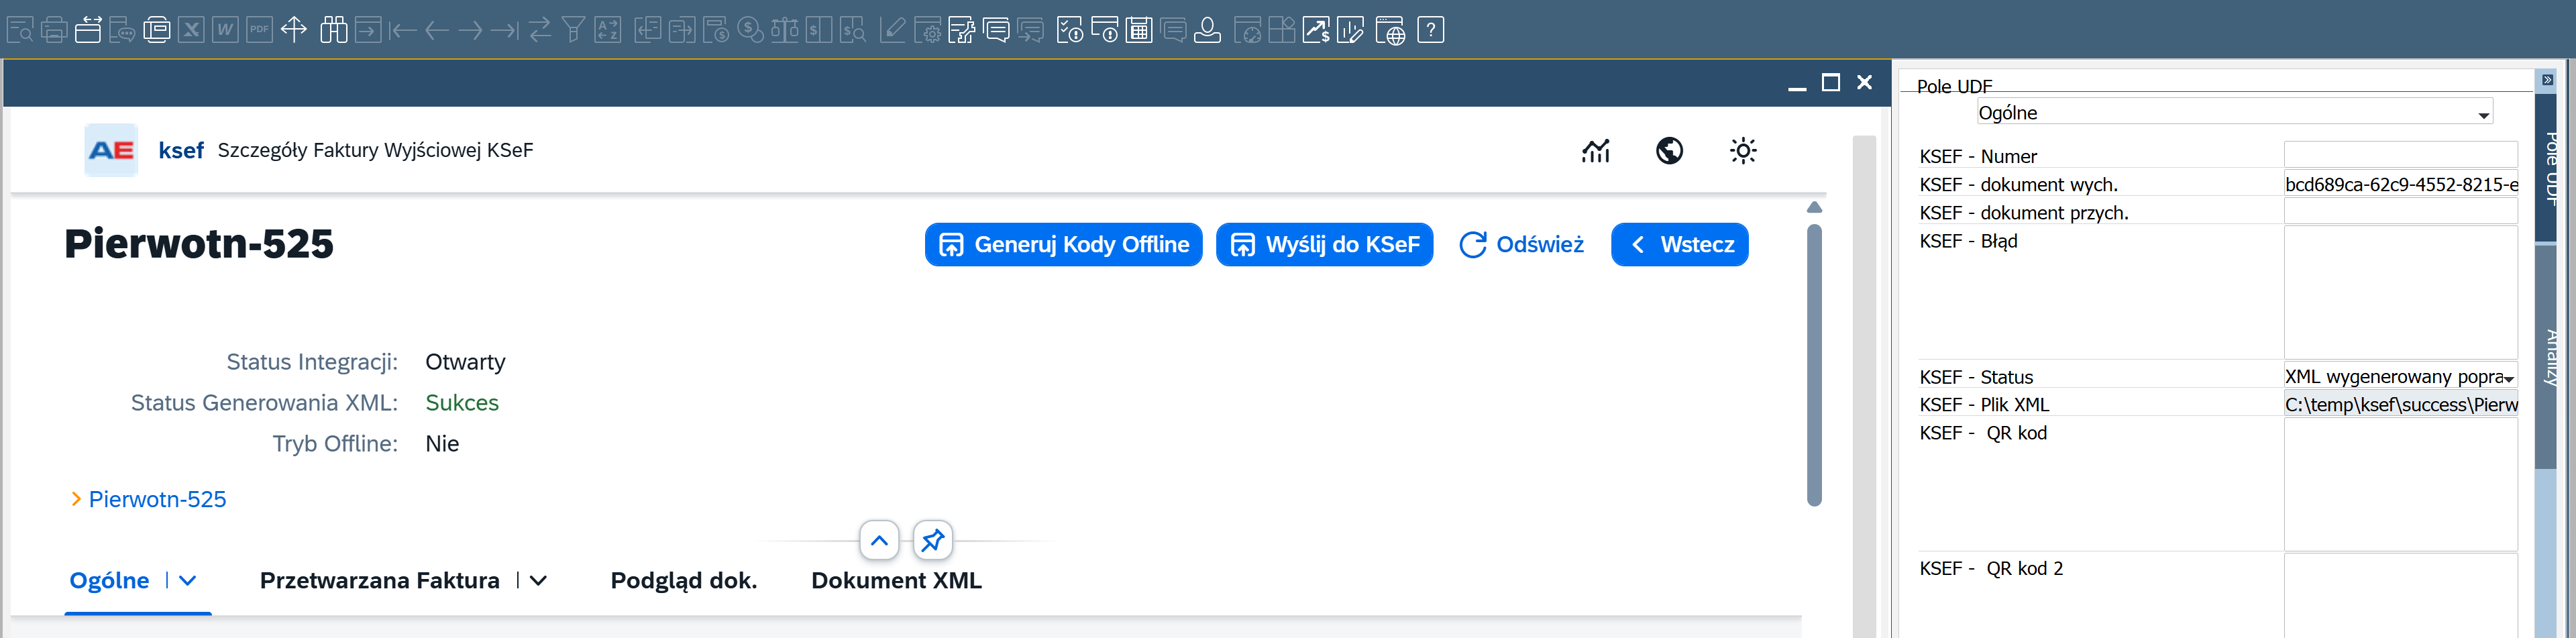Click Wyślij do KSeF button

tap(1324, 244)
